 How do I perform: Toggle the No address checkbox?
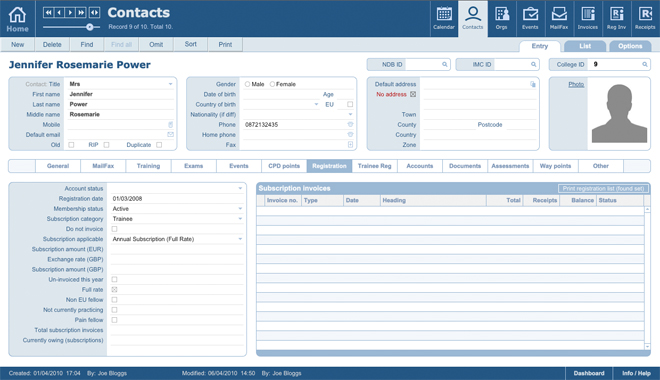(413, 94)
